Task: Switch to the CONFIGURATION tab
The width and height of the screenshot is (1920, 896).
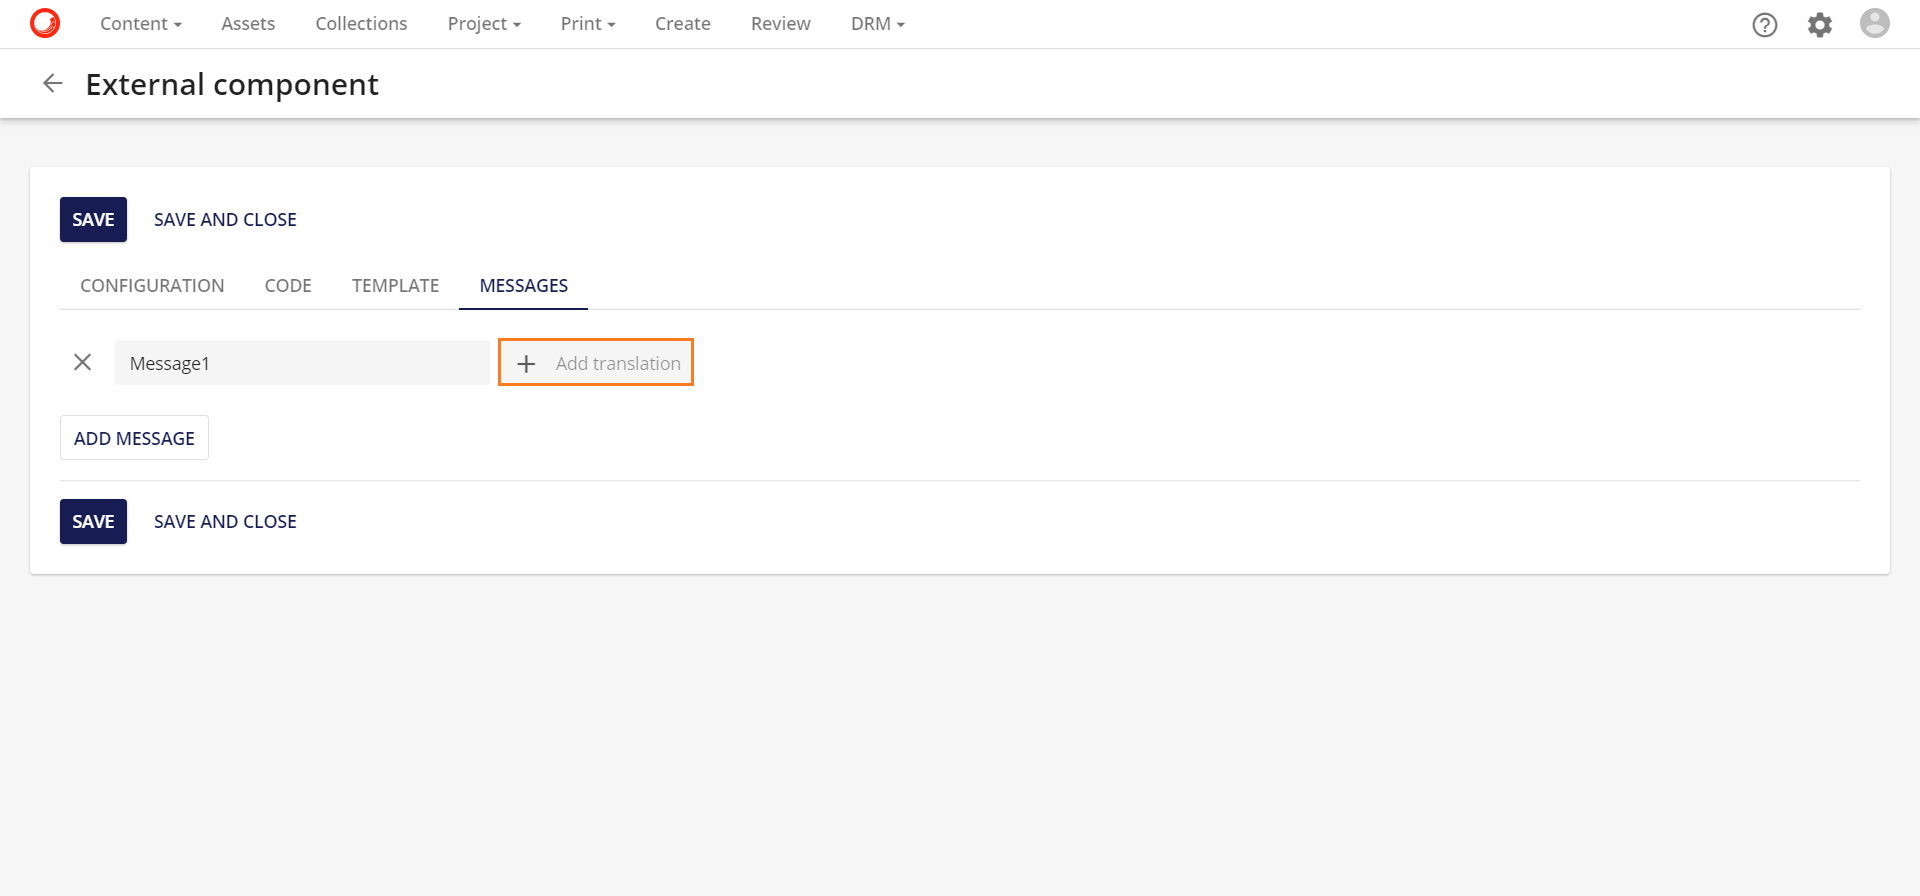Action: point(152,286)
